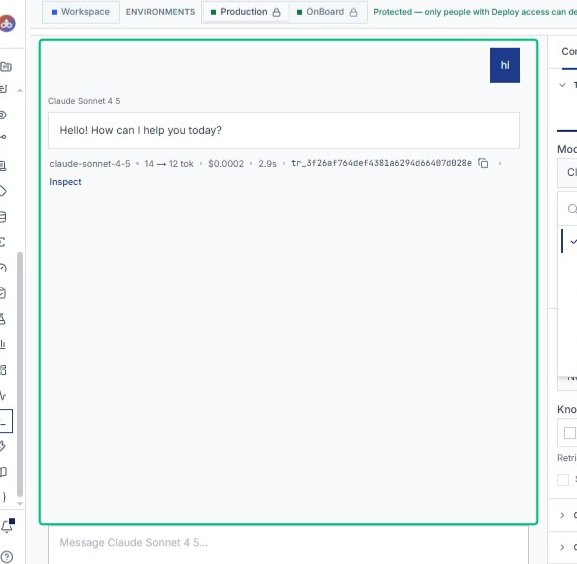Viewport: 577px width, 564px height.
Task: Click the sidebar scroll up arrow
Action: [20, 90]
